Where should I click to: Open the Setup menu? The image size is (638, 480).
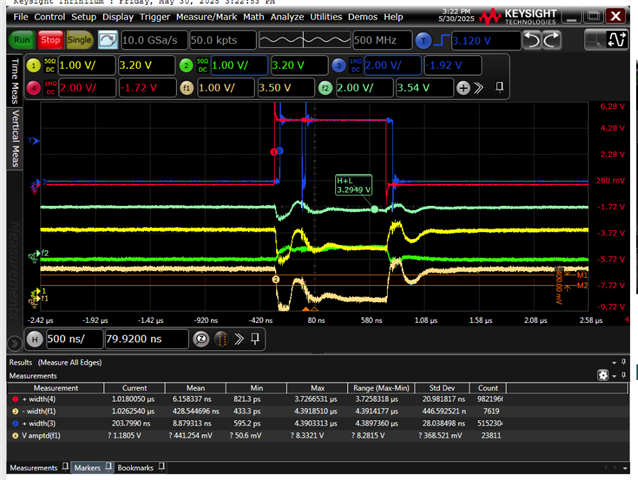pyautogui.click(x=83, y=17)
